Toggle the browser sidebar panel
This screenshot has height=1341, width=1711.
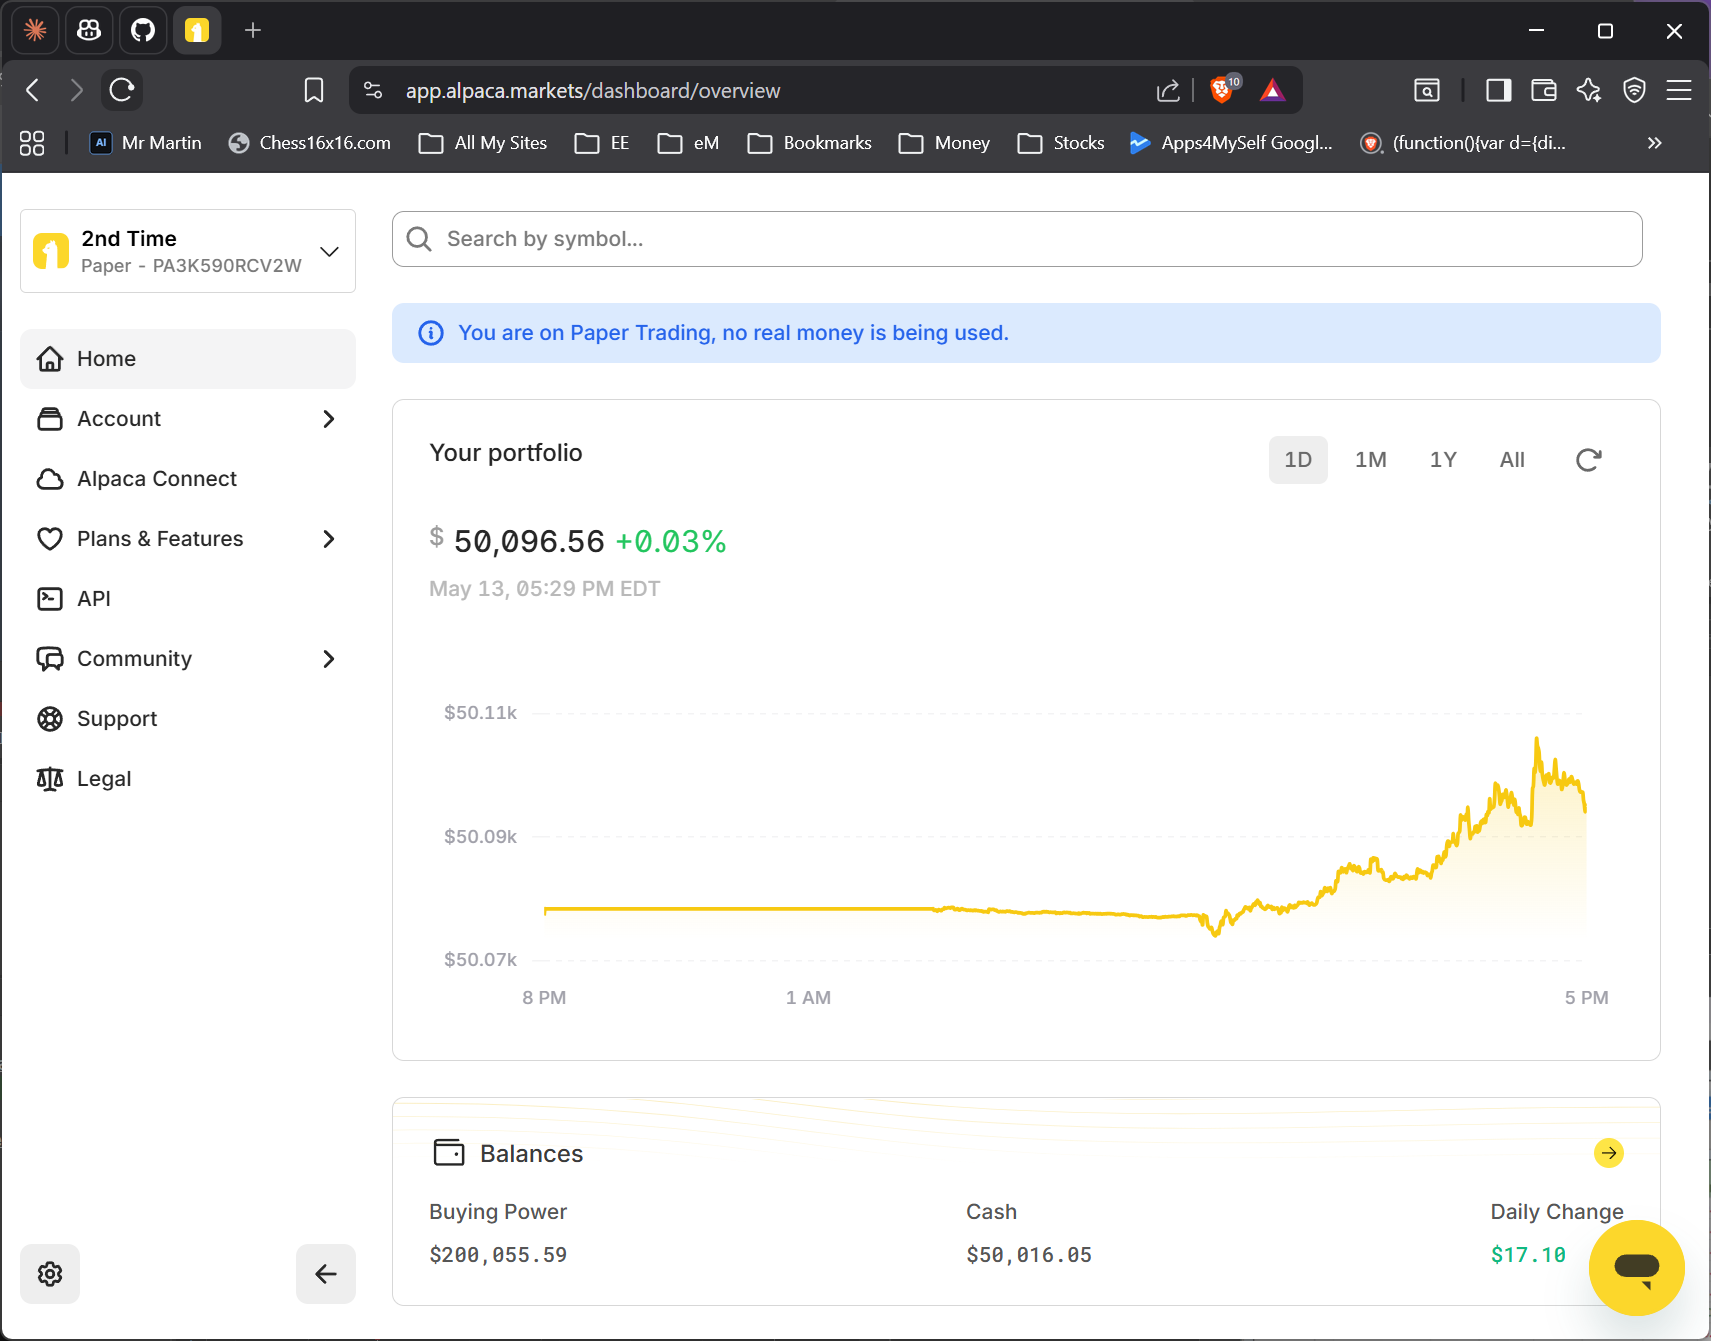click(1498, 91)
